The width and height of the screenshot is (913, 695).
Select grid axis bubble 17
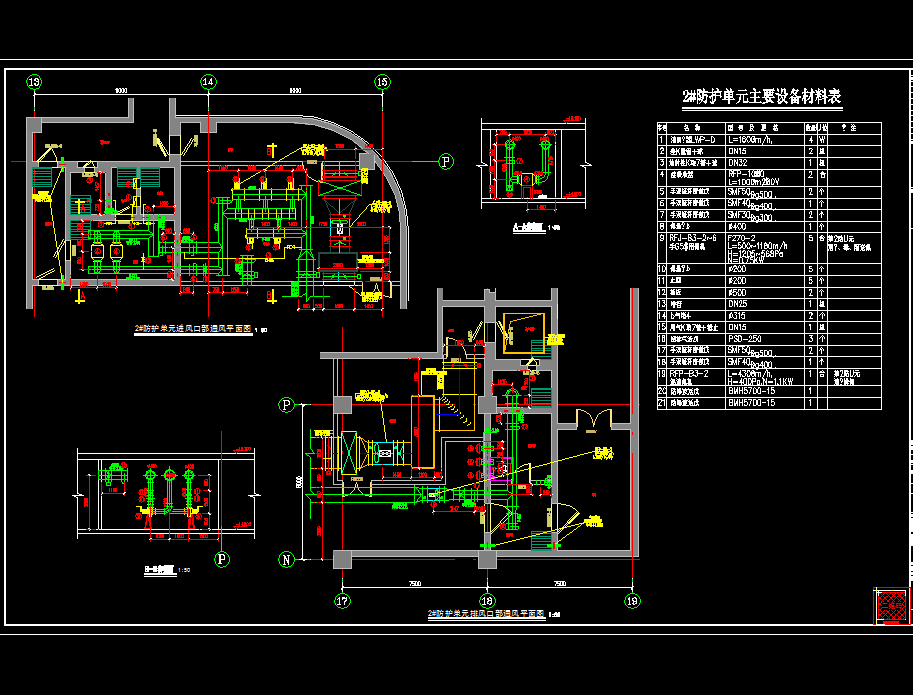click(x=343, y=601)
